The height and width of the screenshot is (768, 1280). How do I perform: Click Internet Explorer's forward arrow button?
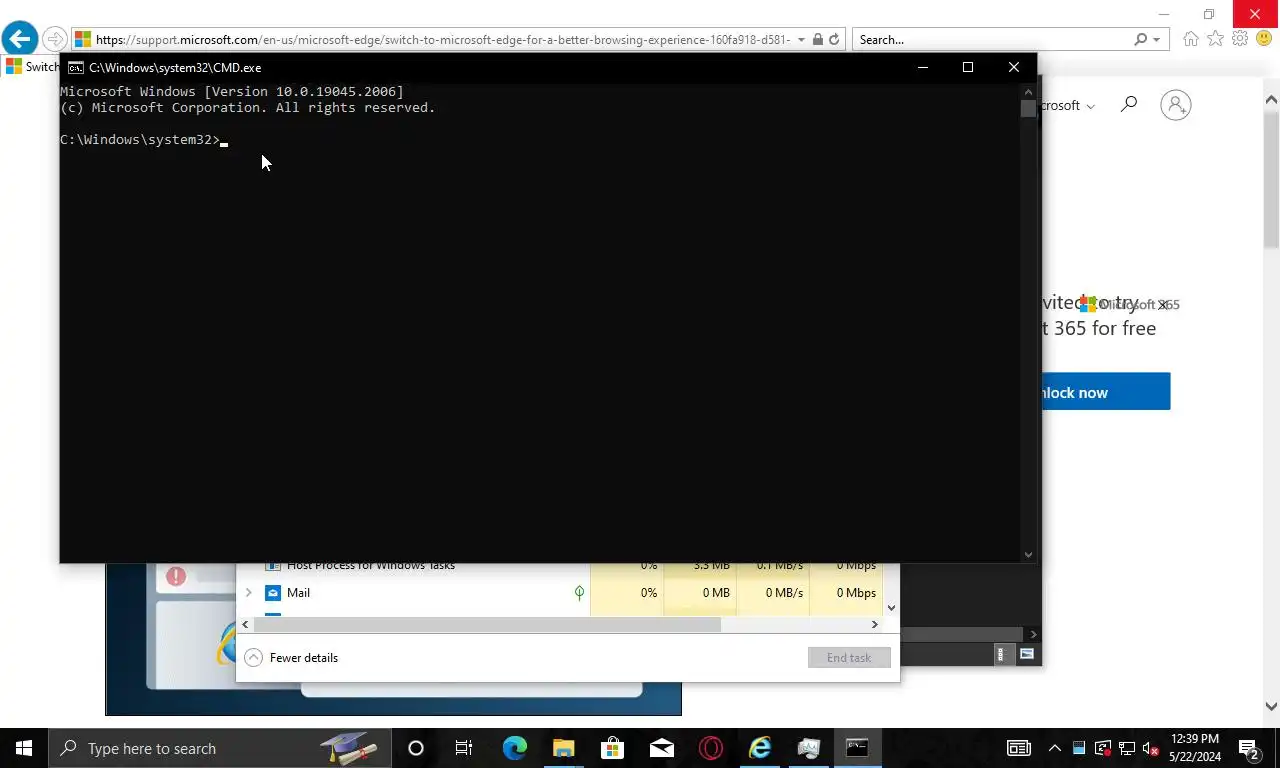[x=55, y=40]
